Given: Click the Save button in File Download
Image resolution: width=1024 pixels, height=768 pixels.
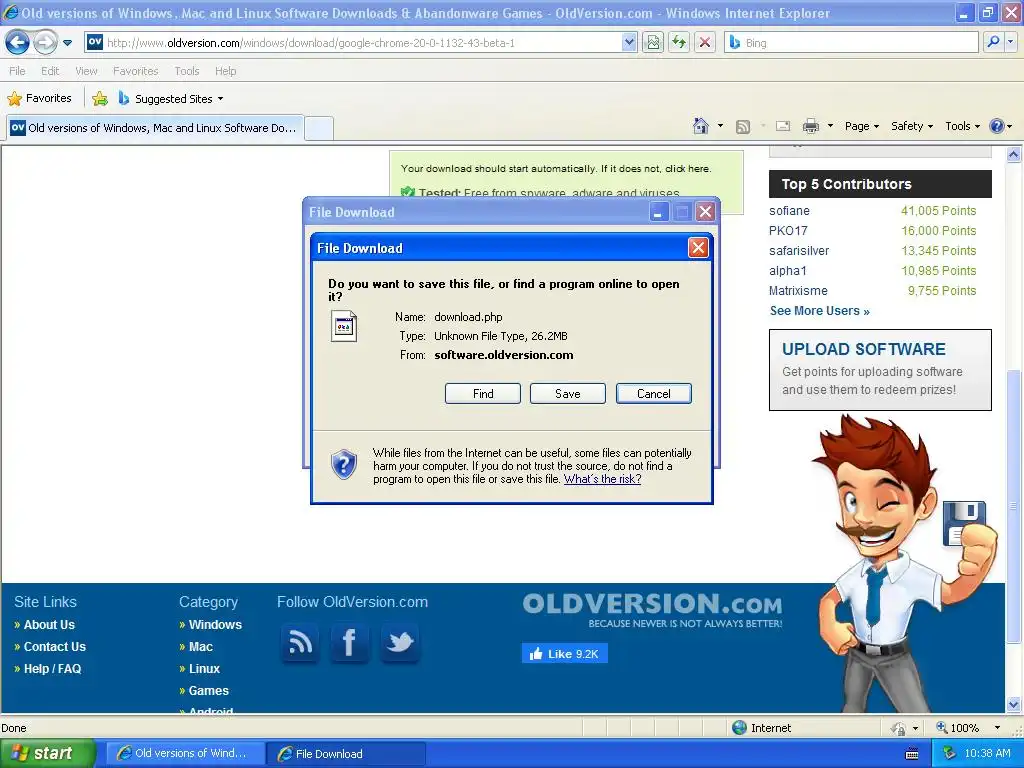Looking at the screenshot, I should pos(568,394).
